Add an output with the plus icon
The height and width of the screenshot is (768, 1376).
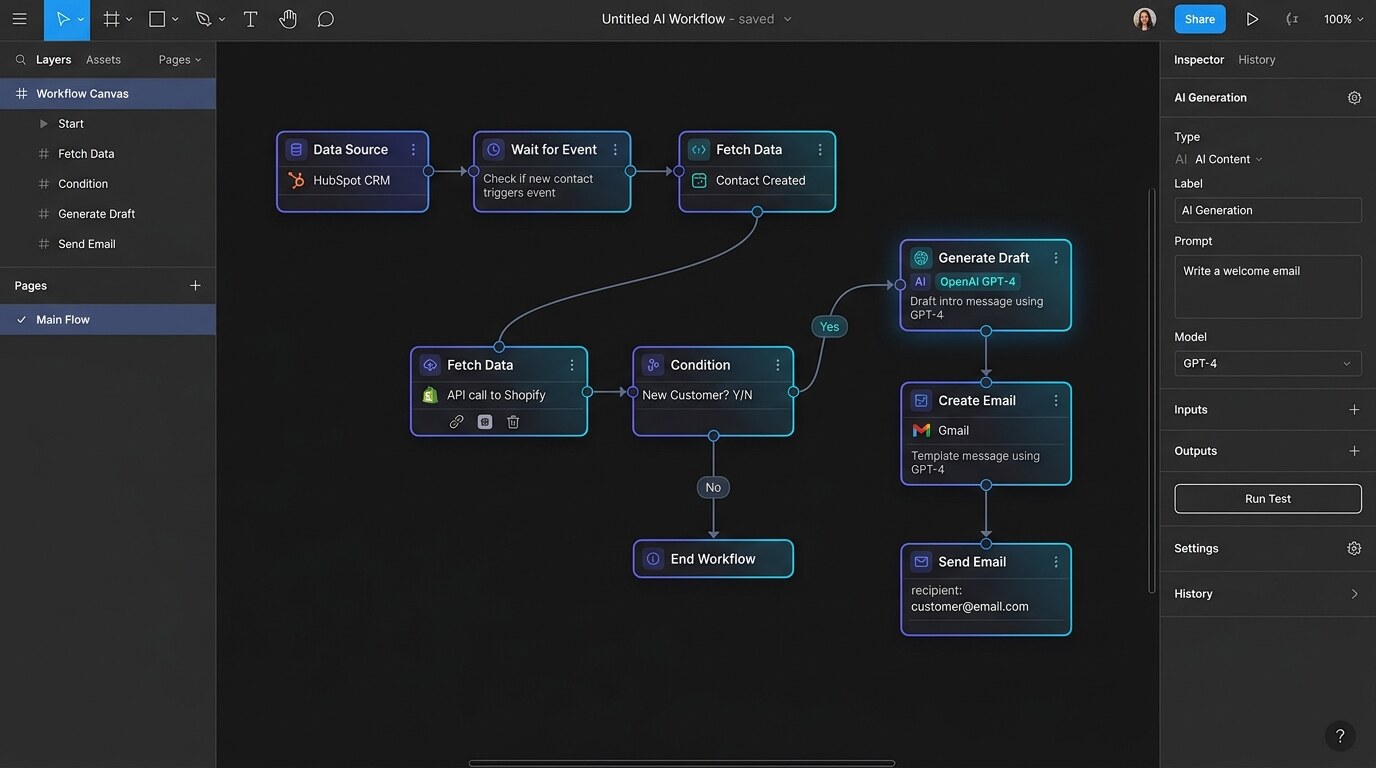tap(1354, 451)
